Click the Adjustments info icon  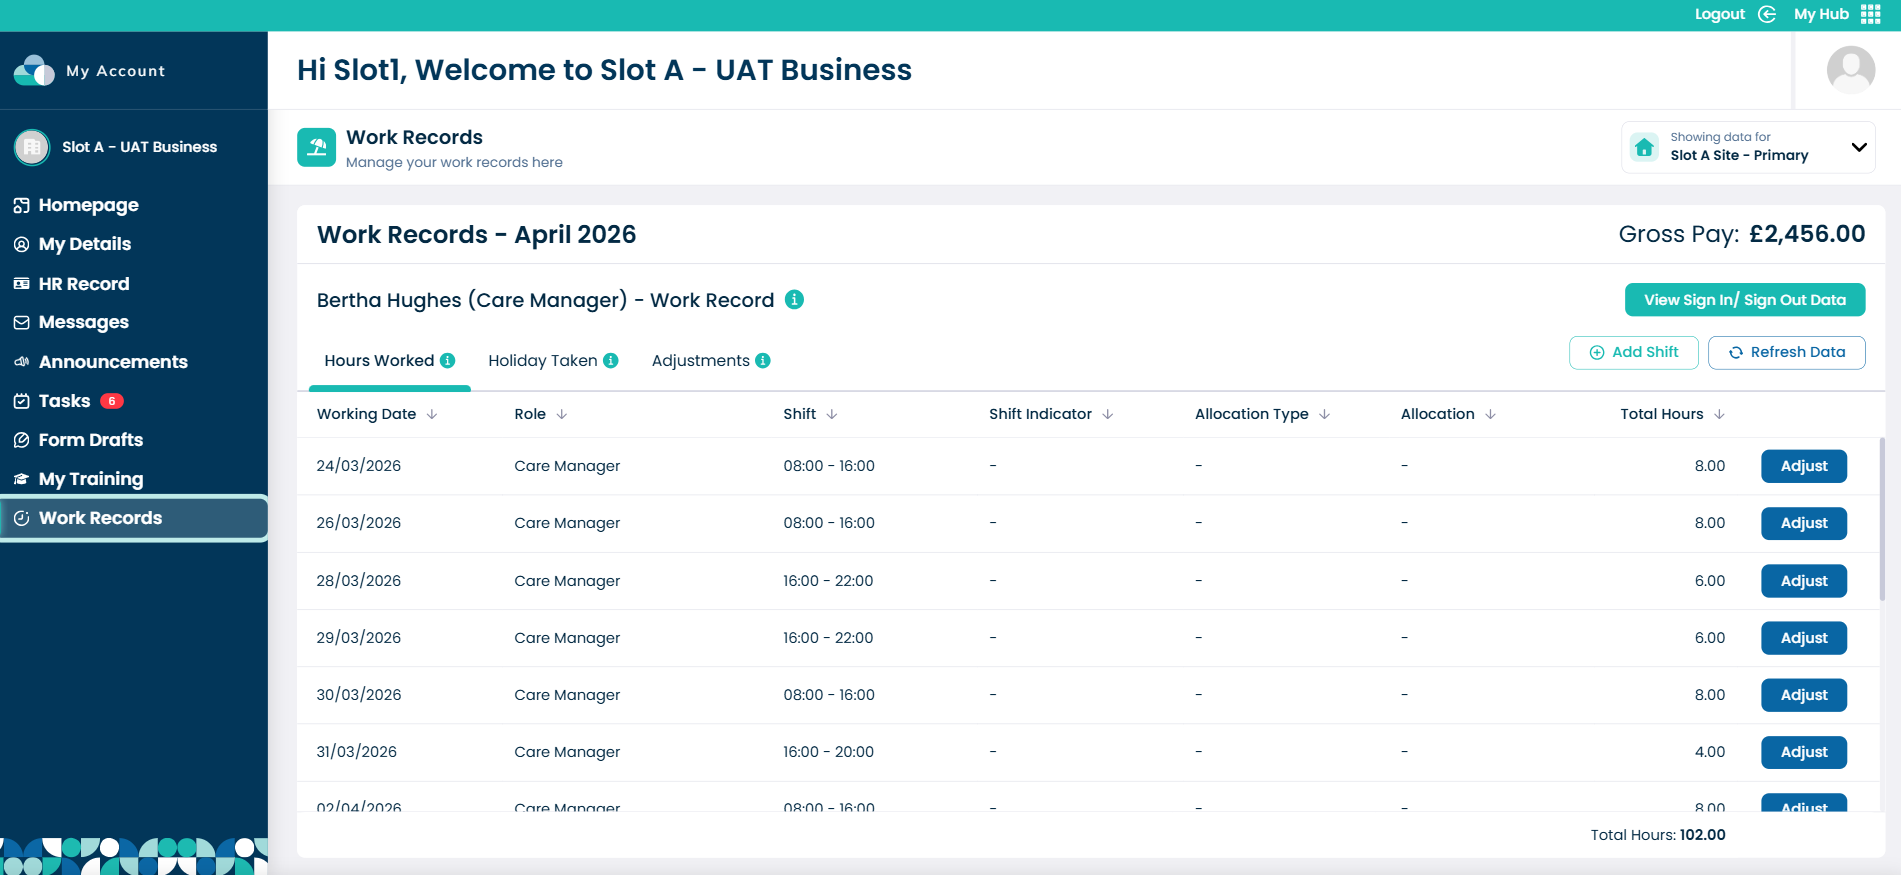(x=763, y=361)
